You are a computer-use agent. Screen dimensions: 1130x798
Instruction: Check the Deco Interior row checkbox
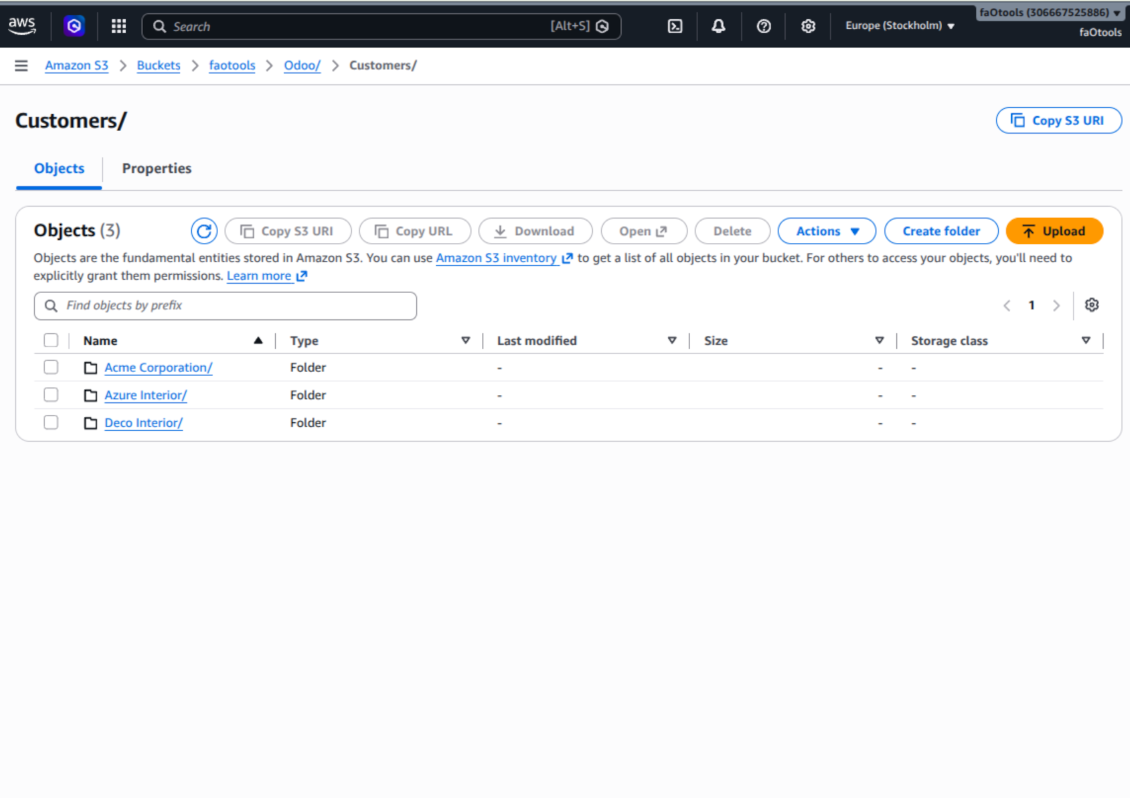coord(50,422)
